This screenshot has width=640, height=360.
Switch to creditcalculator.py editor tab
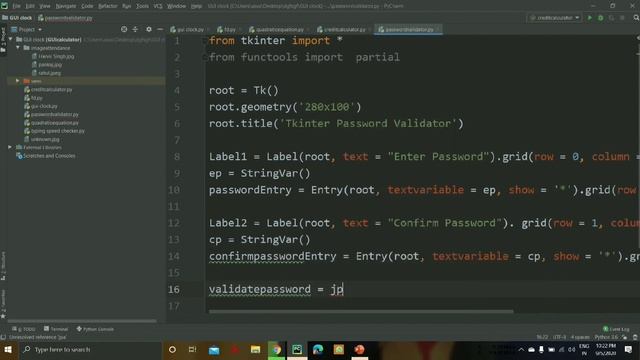[x=343, y=29]
